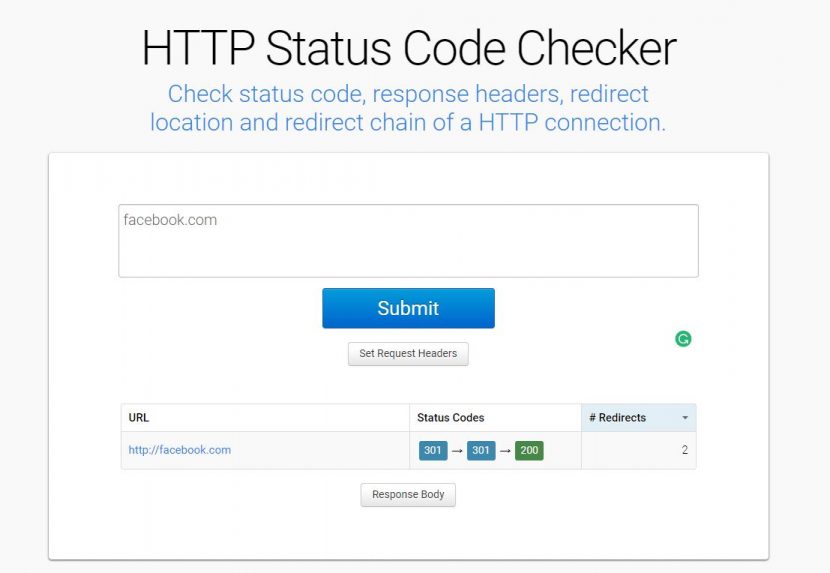This screenshot has height=573, width=830.
Task: Click the blue subtitle description text
Action: 408,108
